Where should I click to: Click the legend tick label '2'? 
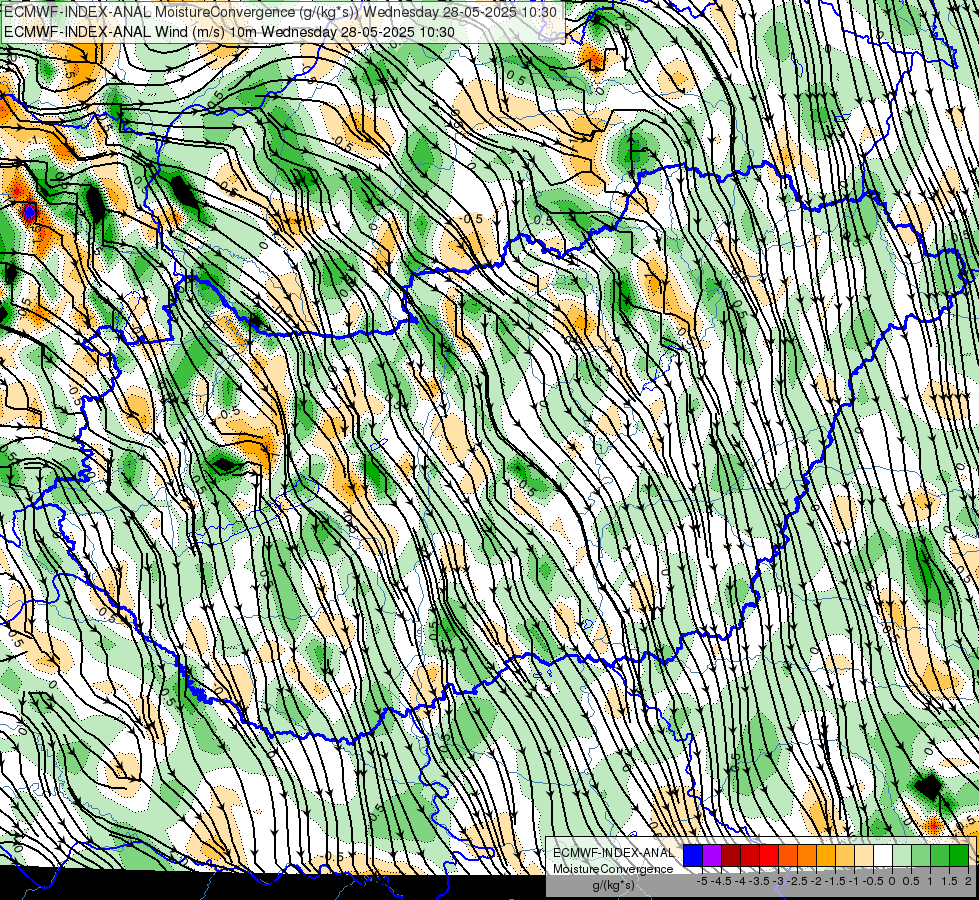pyautogui.click(x=968, y=881)
